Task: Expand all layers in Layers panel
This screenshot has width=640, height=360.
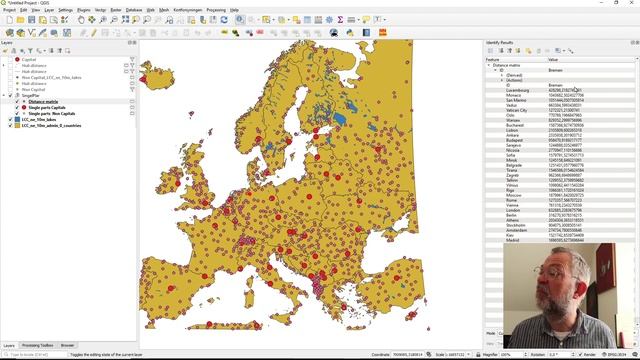Action: pos(51,51)
